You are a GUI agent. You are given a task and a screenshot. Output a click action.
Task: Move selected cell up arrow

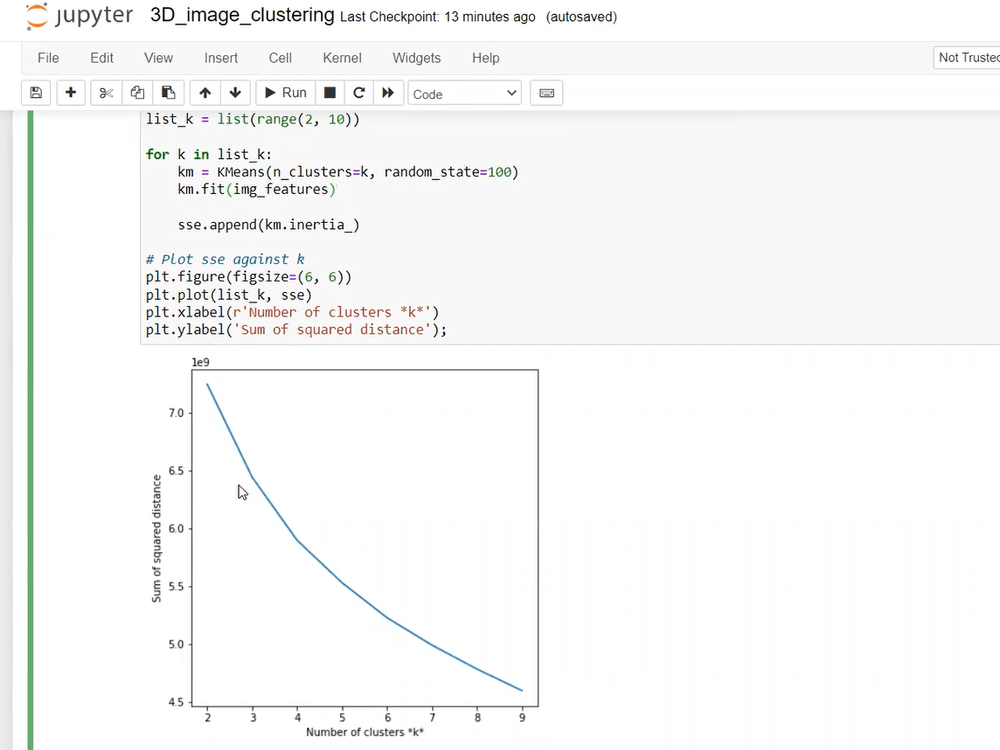click(205, 93)
